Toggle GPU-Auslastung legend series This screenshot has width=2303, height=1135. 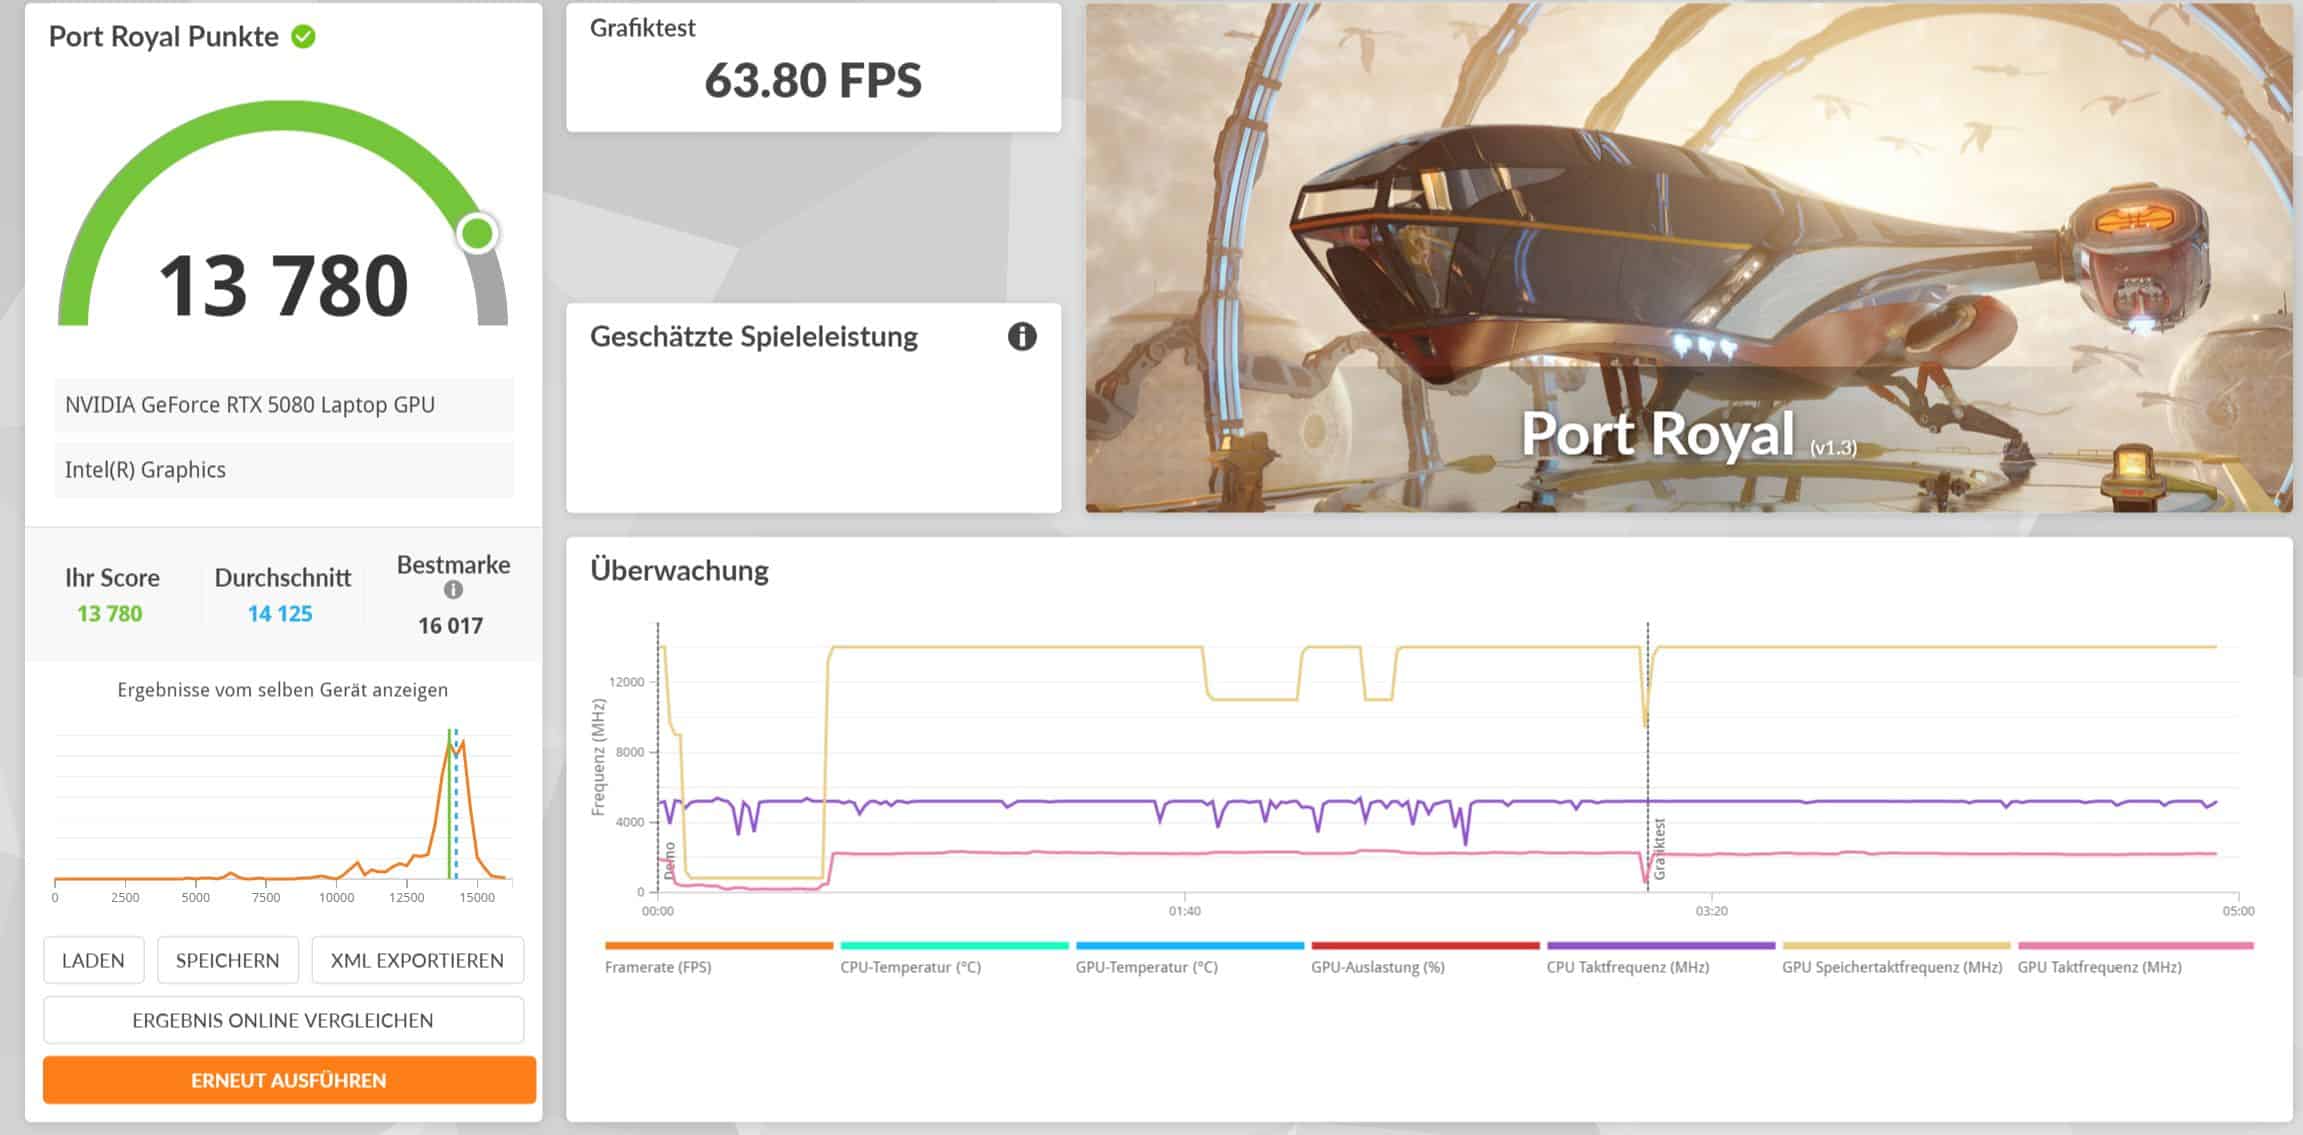[1377, 966]
